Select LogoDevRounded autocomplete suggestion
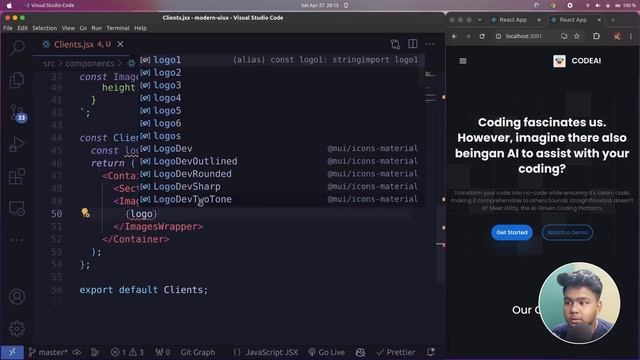Screen dimensions: 640x360 [282, 174]
